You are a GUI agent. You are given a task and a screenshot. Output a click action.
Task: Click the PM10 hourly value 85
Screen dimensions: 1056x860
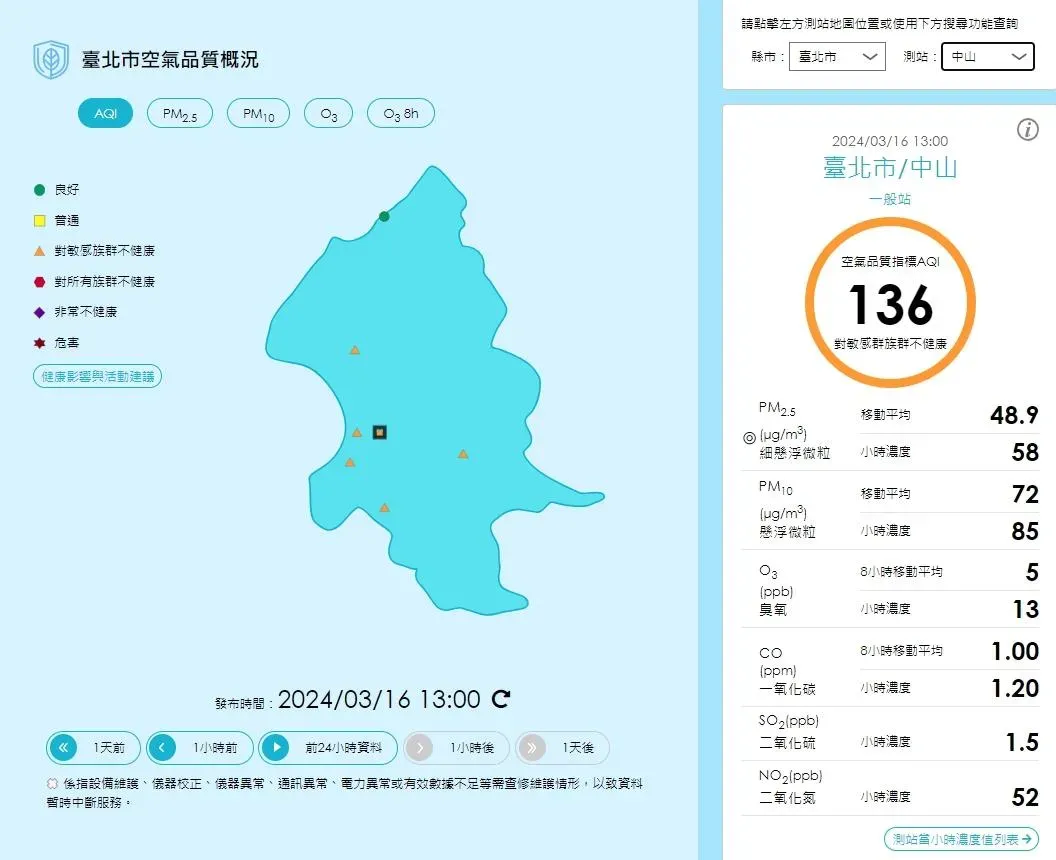coord(1025,531)
